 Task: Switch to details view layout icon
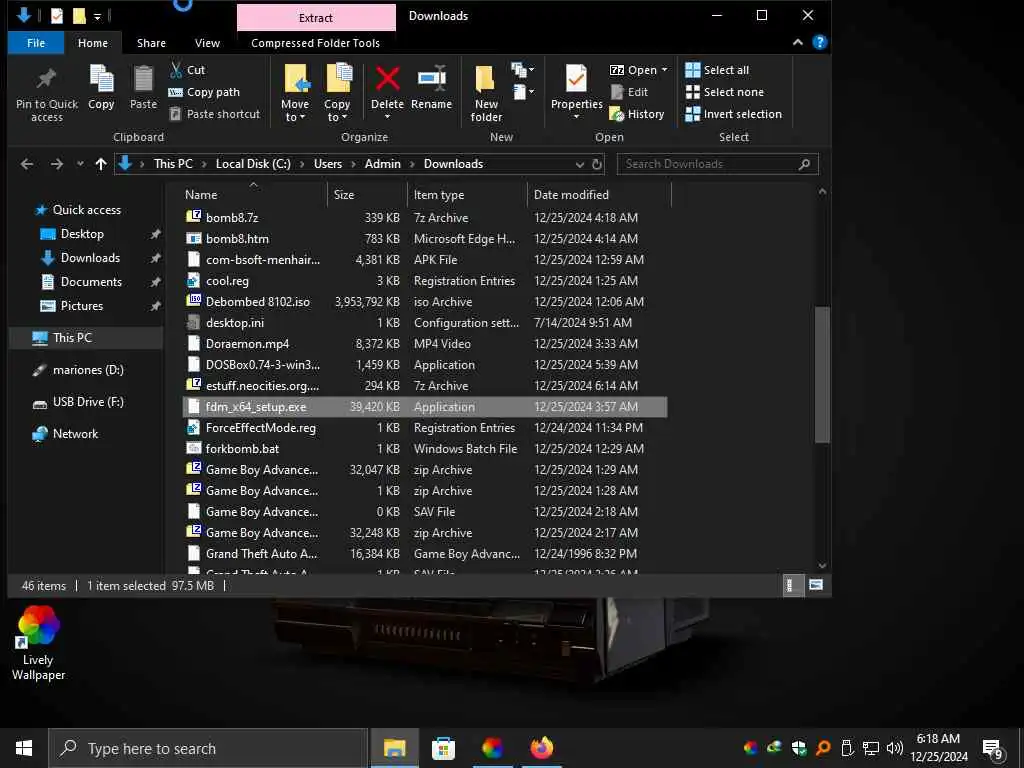click(x=792, y=585)
